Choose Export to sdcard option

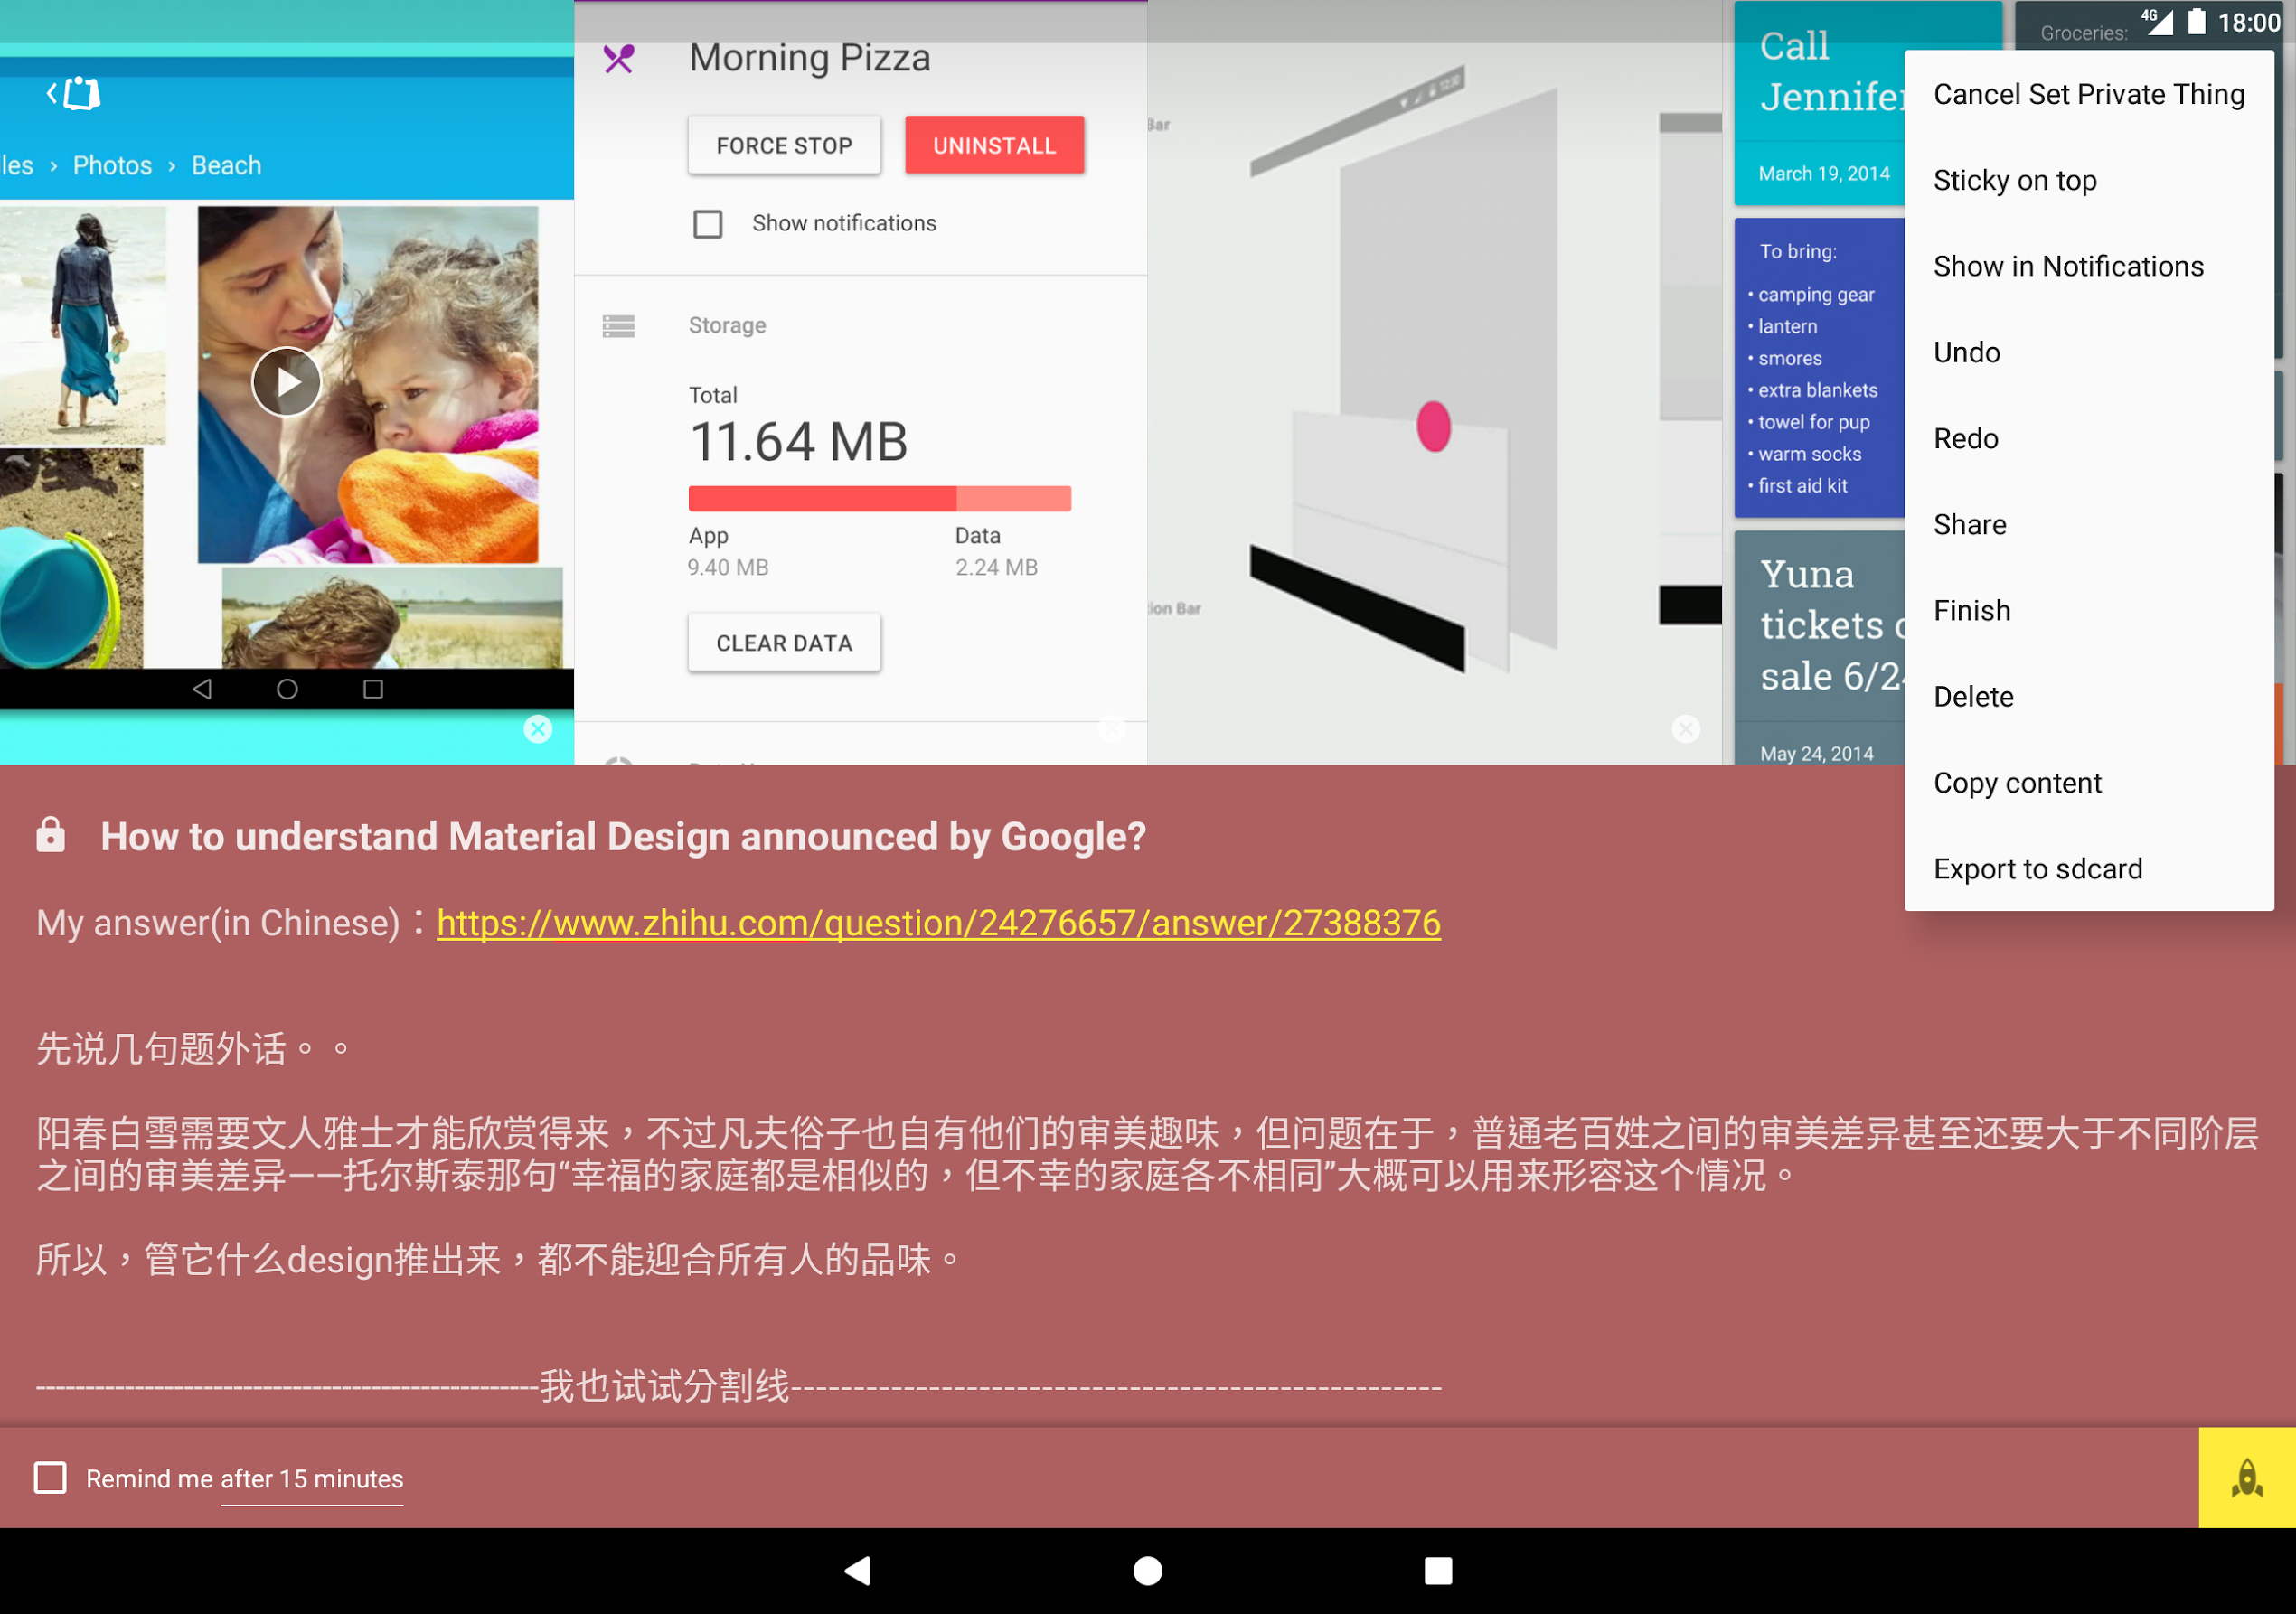[x=2037, y=869]
